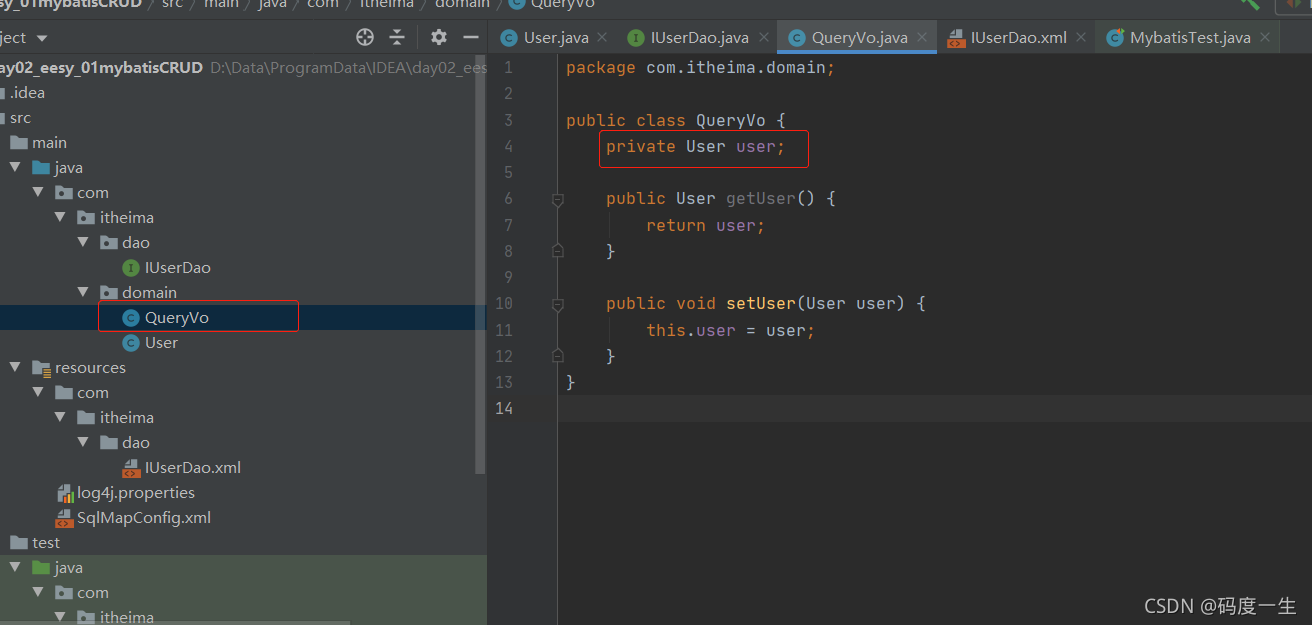Click line number 4 in gutter
The image size is (1312, 625).
[x=508, y=146]
